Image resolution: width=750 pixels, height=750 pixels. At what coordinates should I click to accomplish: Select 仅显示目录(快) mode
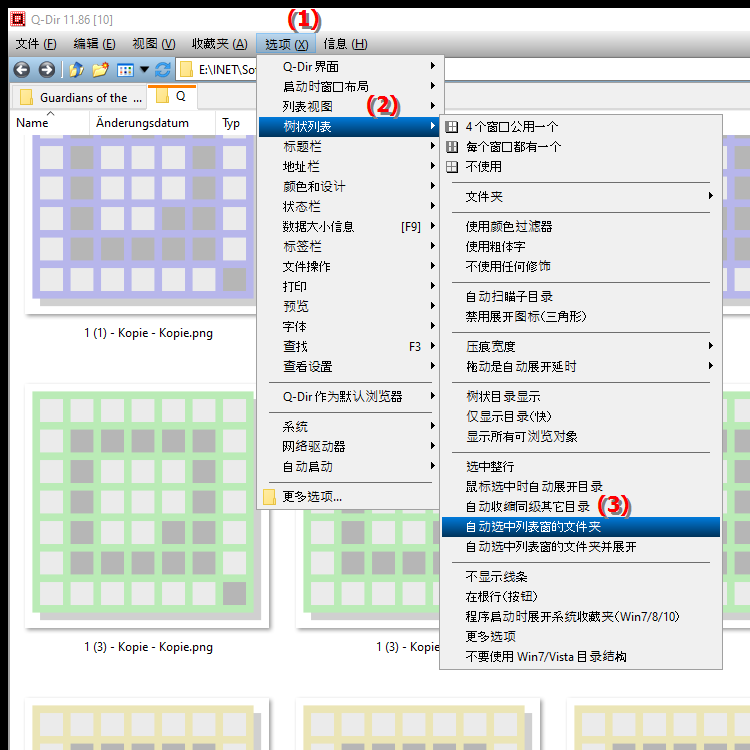pyautogui.click(x=580, y=417)
